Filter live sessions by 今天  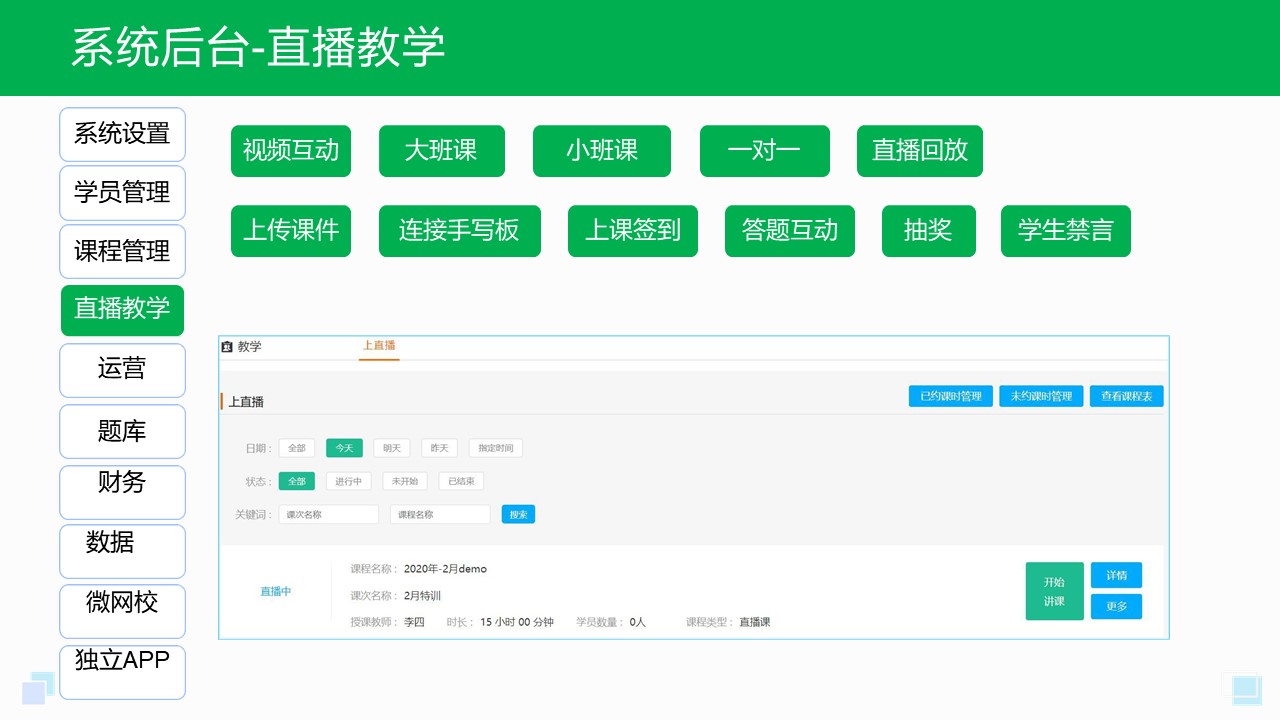pos(344,448)
